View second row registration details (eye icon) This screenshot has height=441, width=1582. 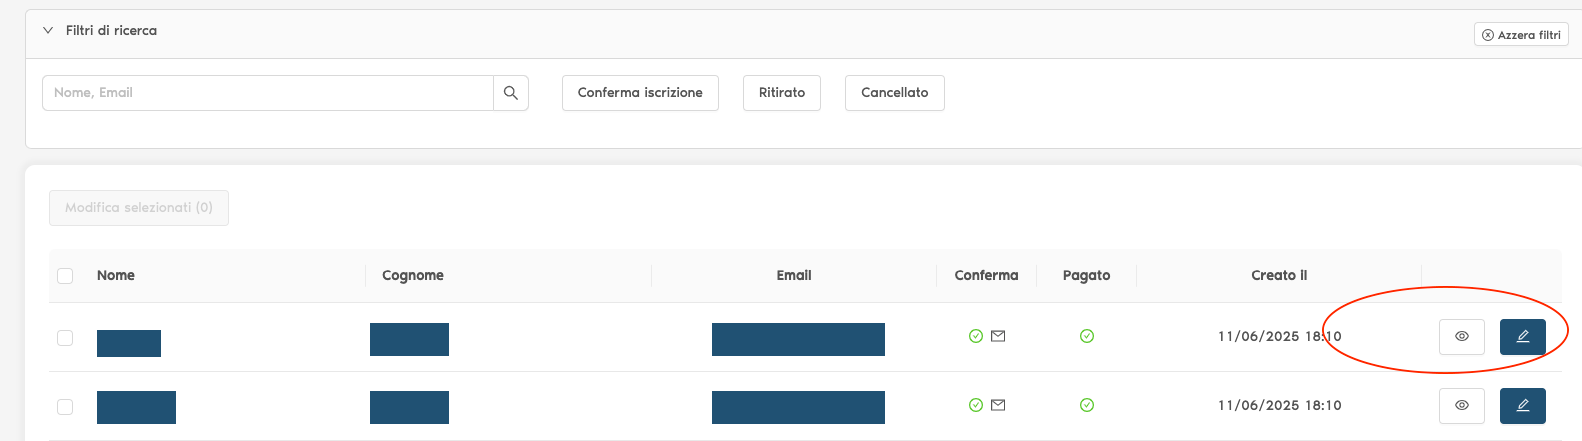point(1461,406)
